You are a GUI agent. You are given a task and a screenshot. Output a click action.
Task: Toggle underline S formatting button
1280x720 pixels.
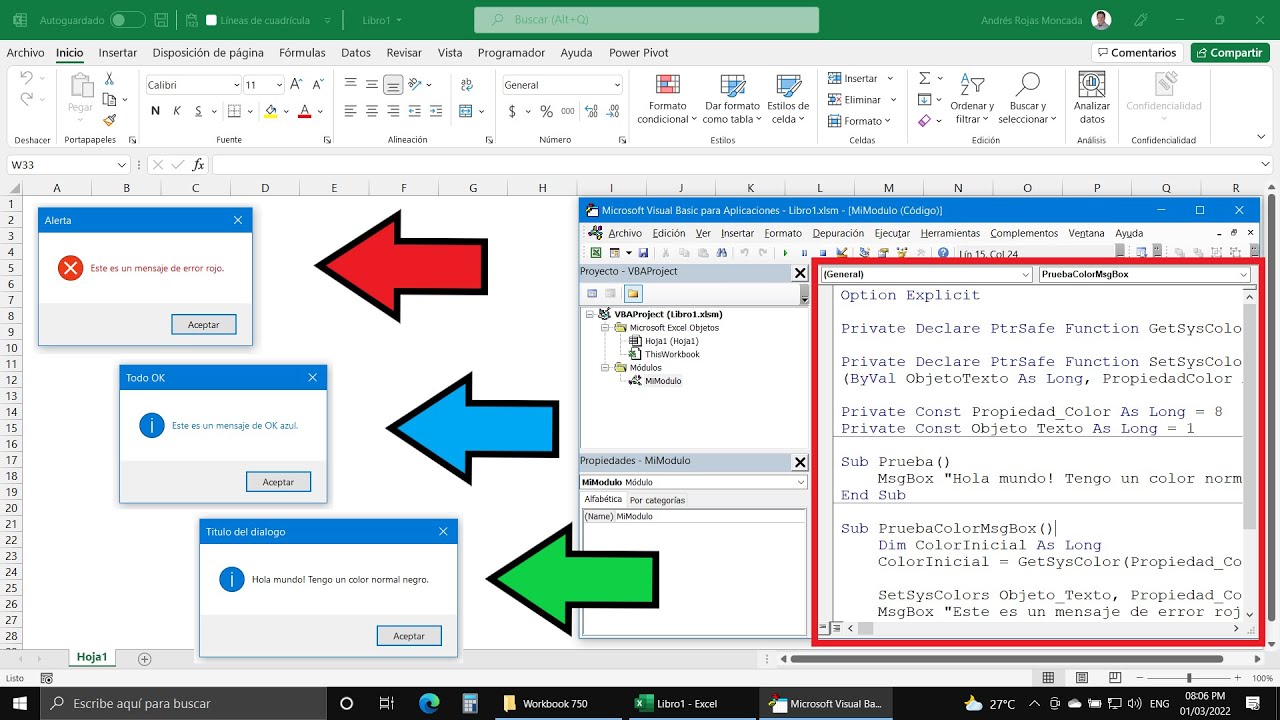pos(199,111)
